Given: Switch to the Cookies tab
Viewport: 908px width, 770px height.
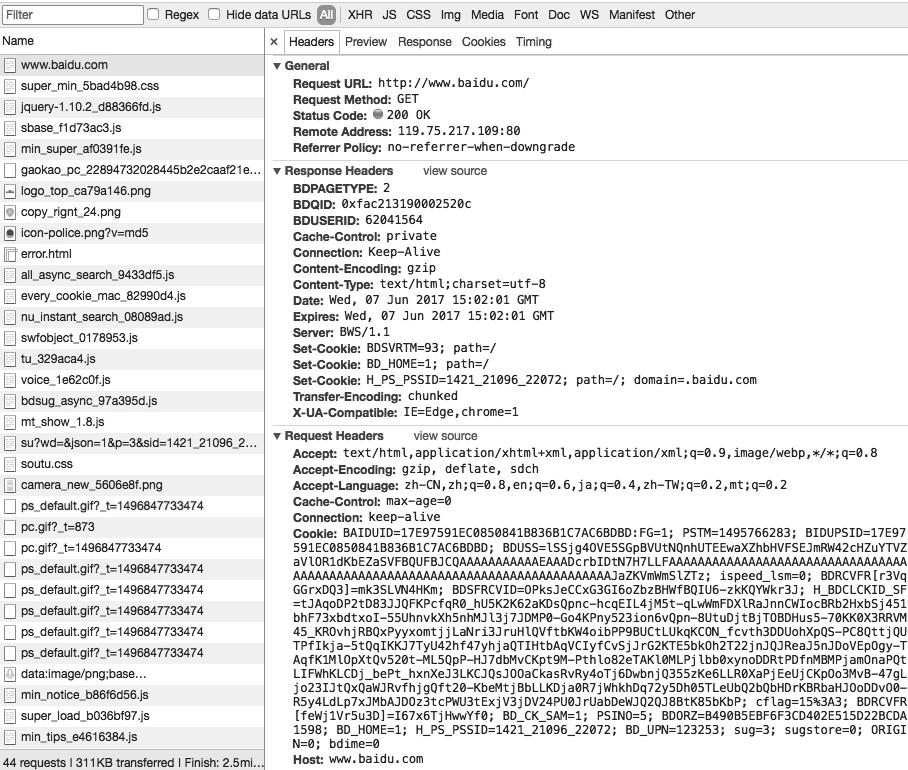Looking at the screenshot, I should tap(484, 42).
